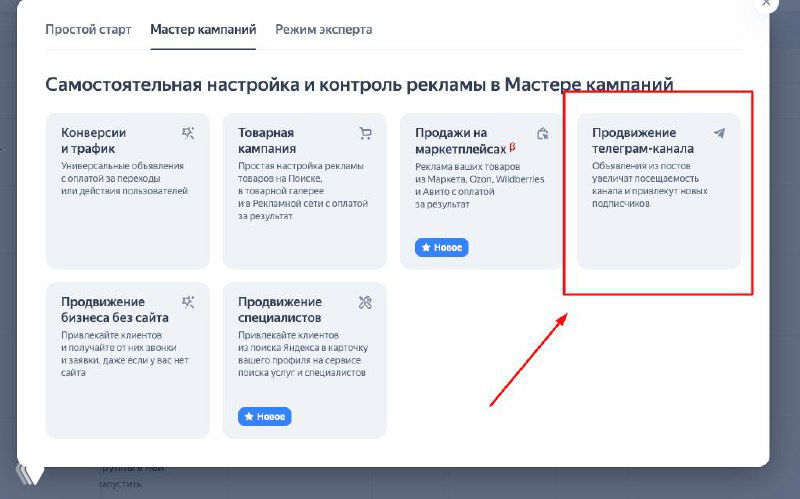
Task: Click description 'Объявления из постов увеличат посещаемость'
Action: point(650,185)
